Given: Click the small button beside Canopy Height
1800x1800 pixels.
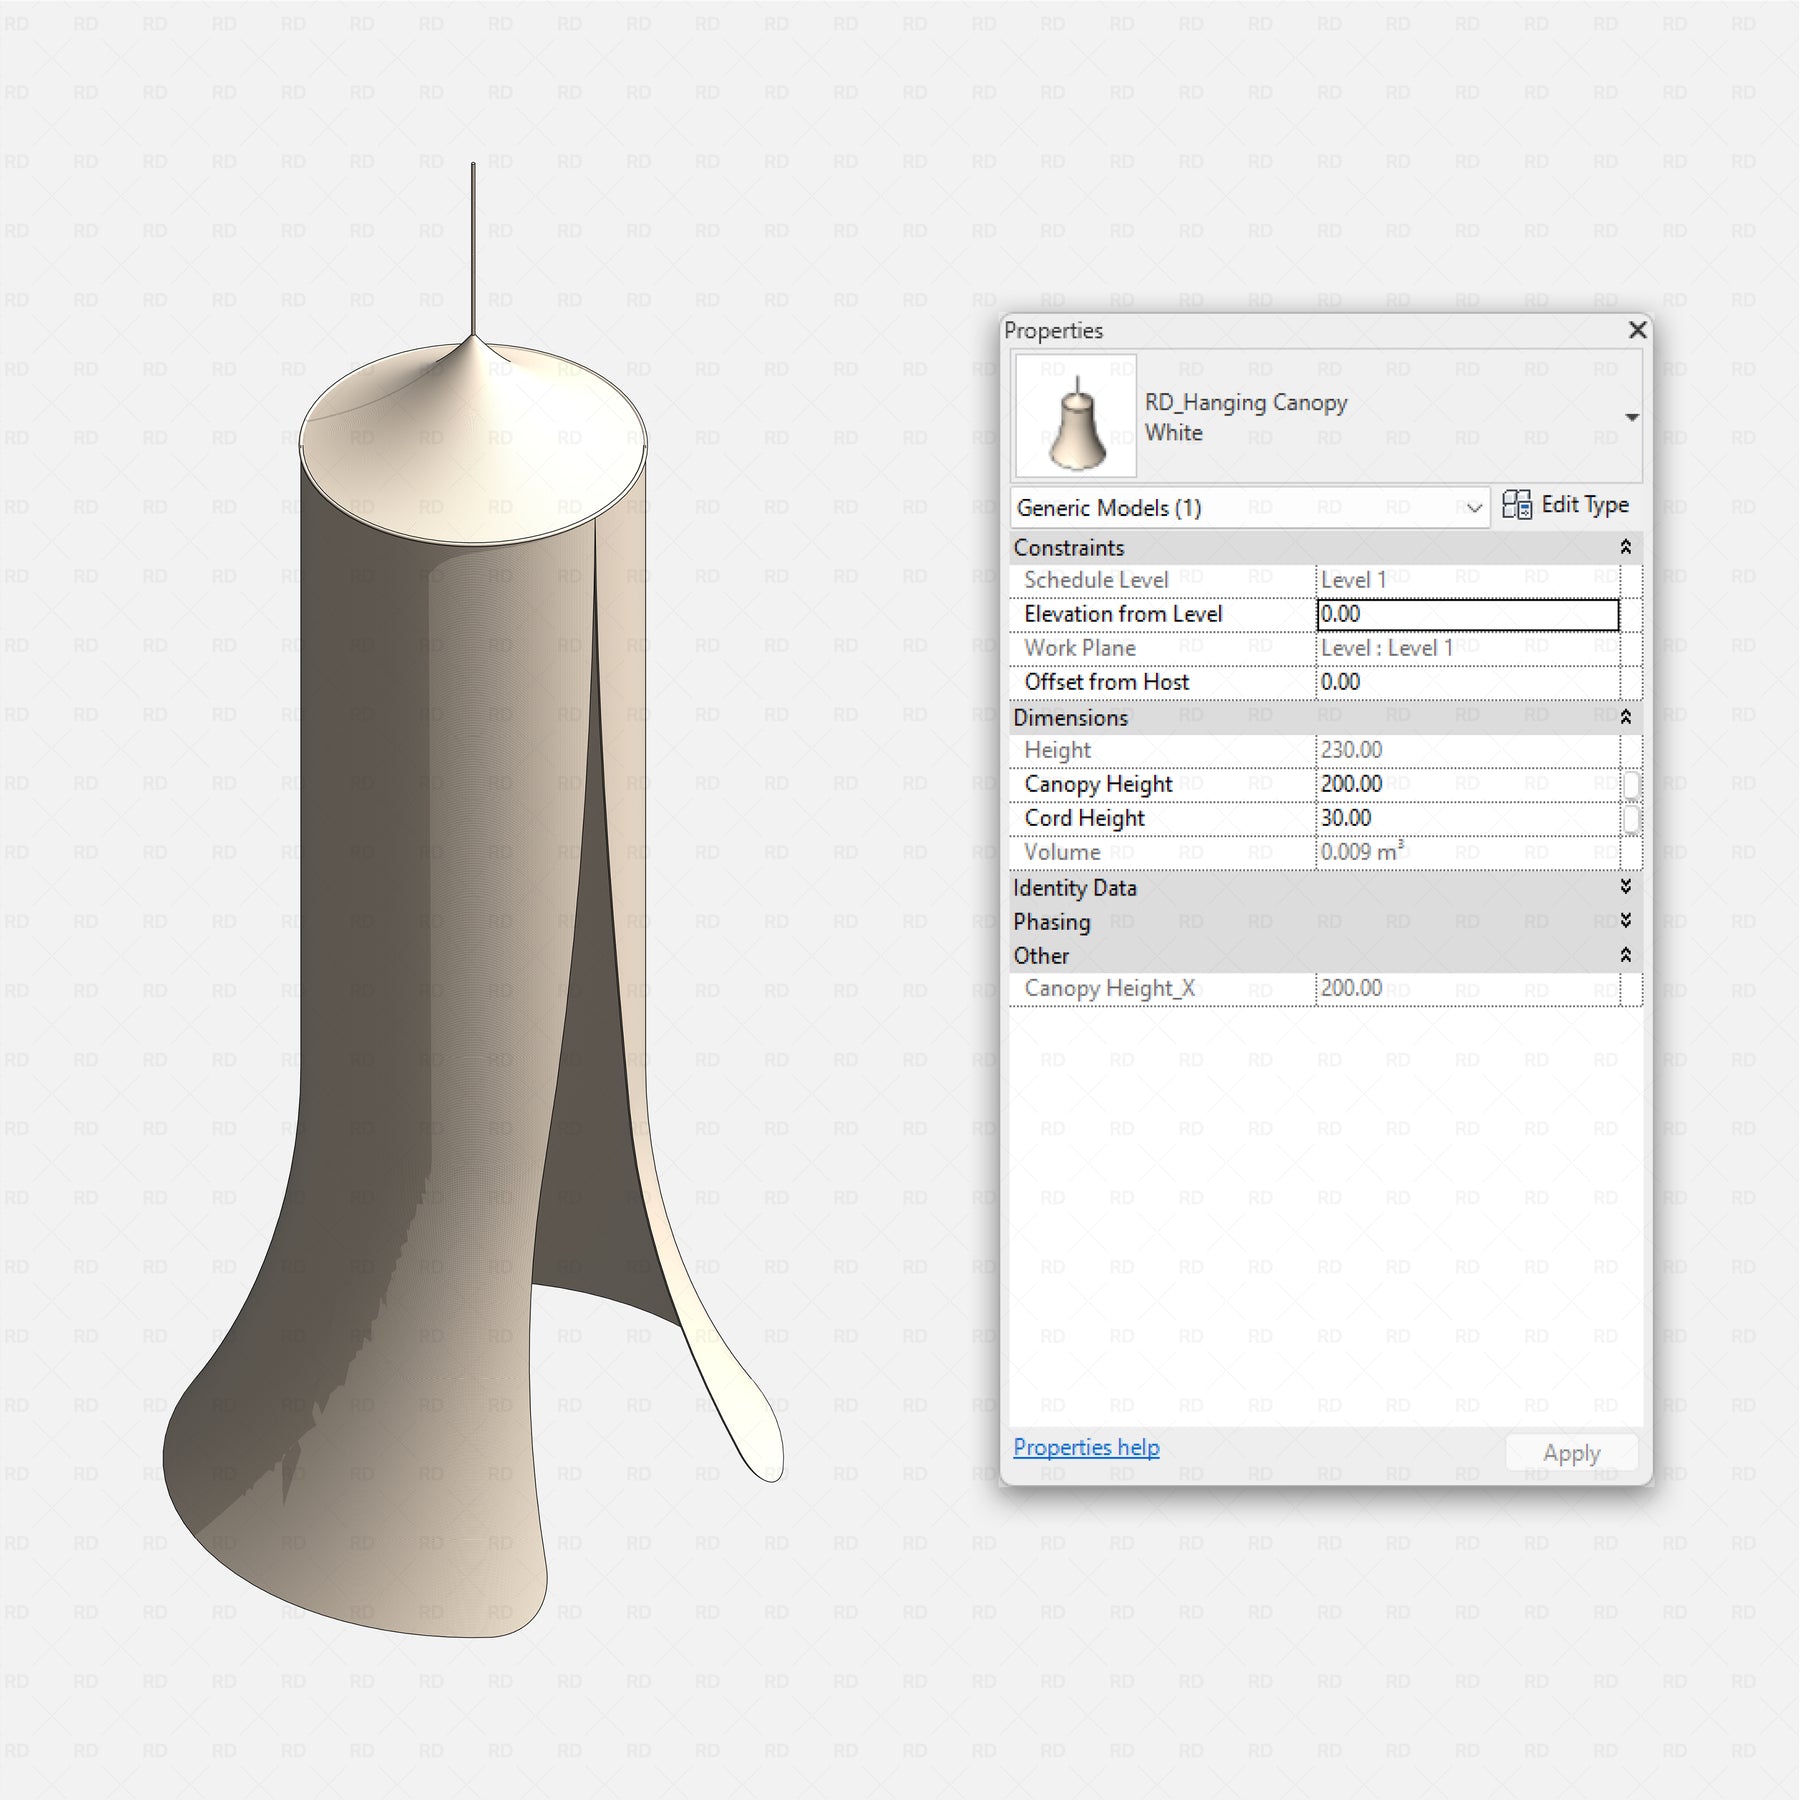Looking at the screenshot, I should coord(1631,785).
